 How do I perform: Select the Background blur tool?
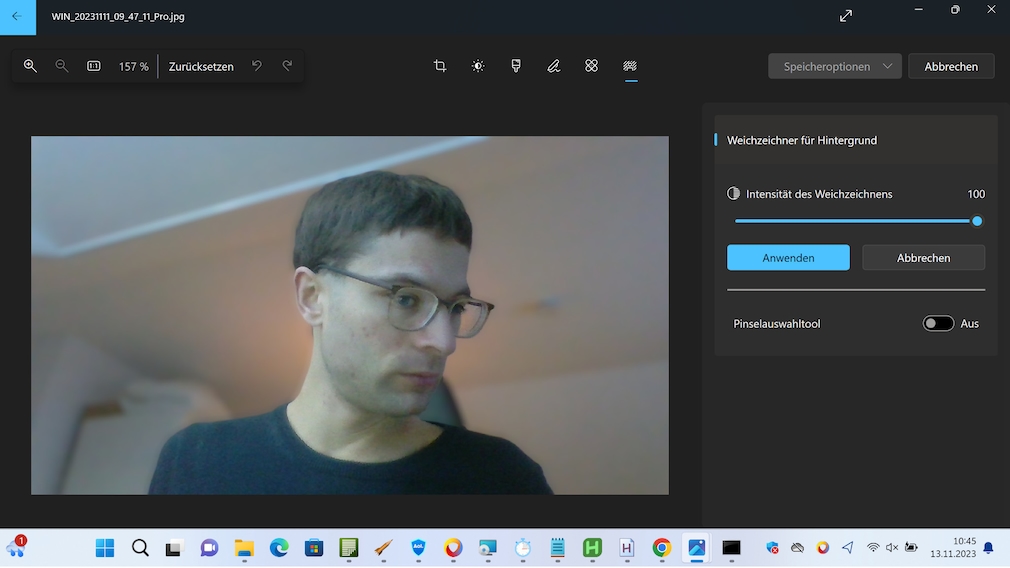[630, 66]
